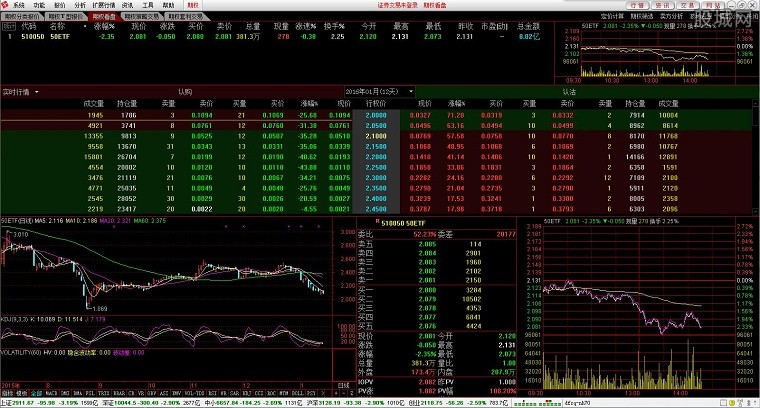Click the 最高 column header
The image size is (760, 408).
(x=400, y=27)
